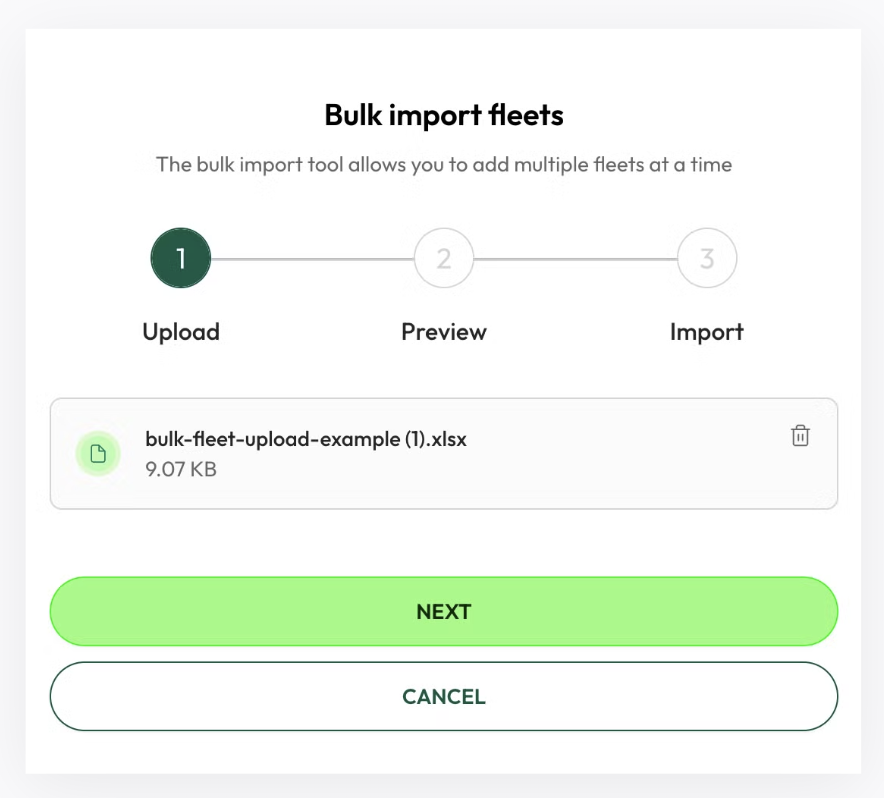Open the Import step label

706,332
